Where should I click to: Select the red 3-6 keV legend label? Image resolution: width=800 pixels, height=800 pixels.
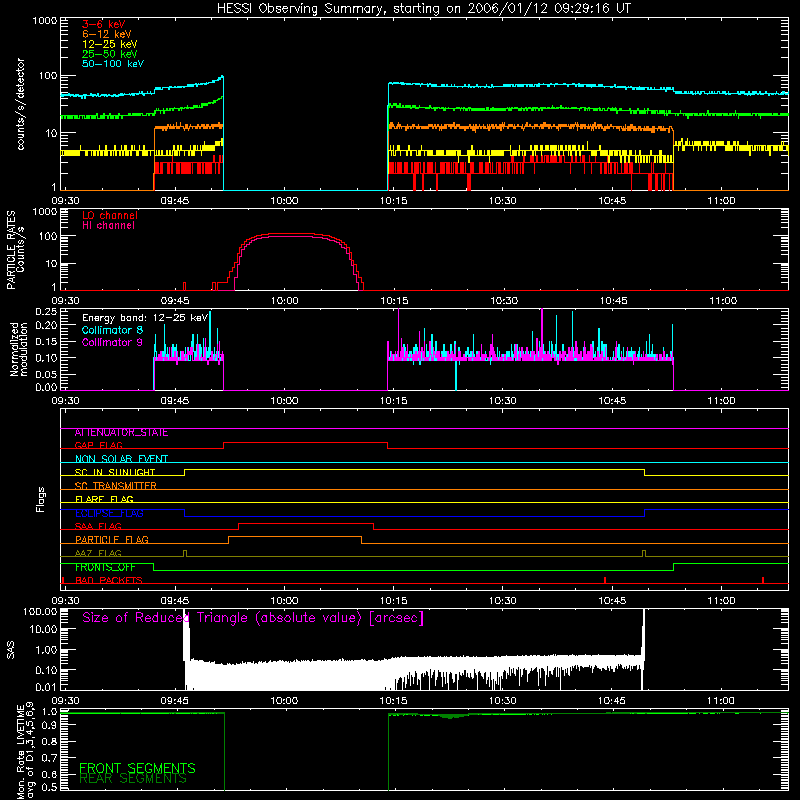click(x=104, y=24)
